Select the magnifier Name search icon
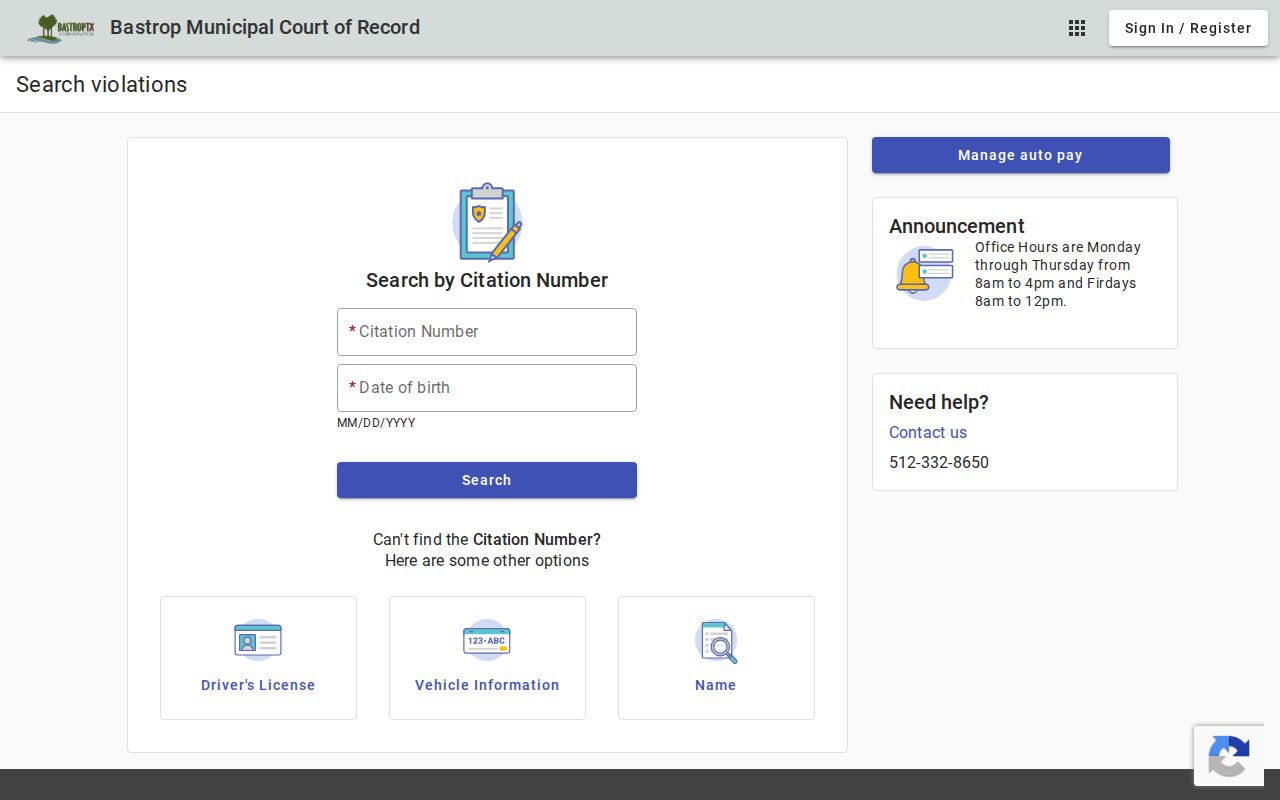The width and height of the screenshot is (1280, 800). (716, 641)
